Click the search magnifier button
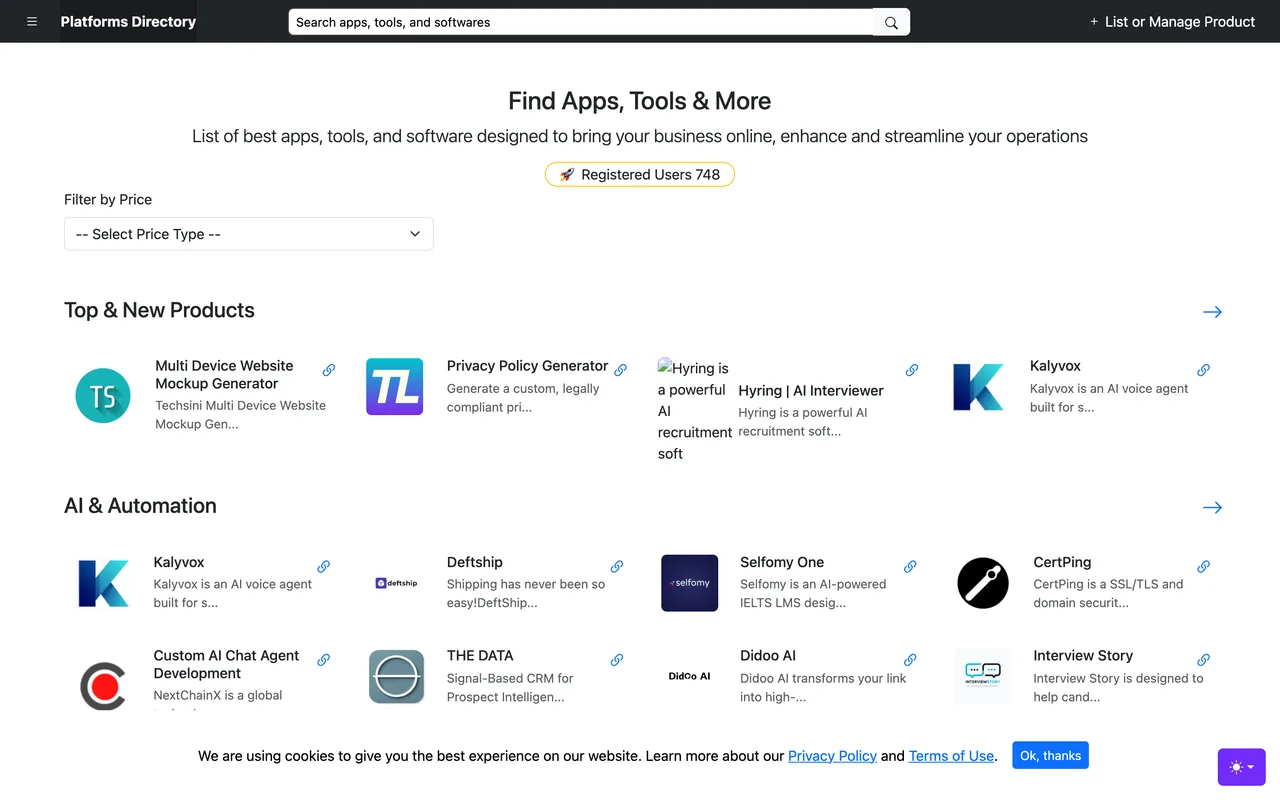The image size is (1280, 800). point(891,22)
